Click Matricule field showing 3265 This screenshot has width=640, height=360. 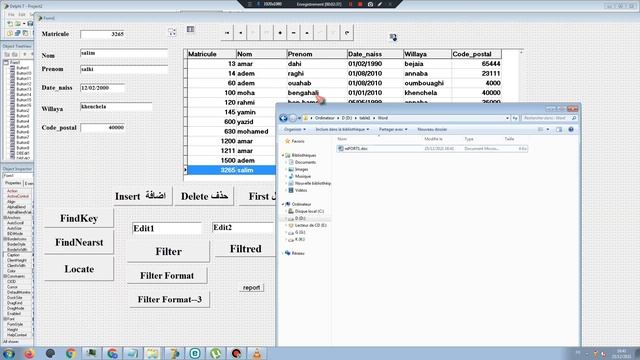point(102,34)
